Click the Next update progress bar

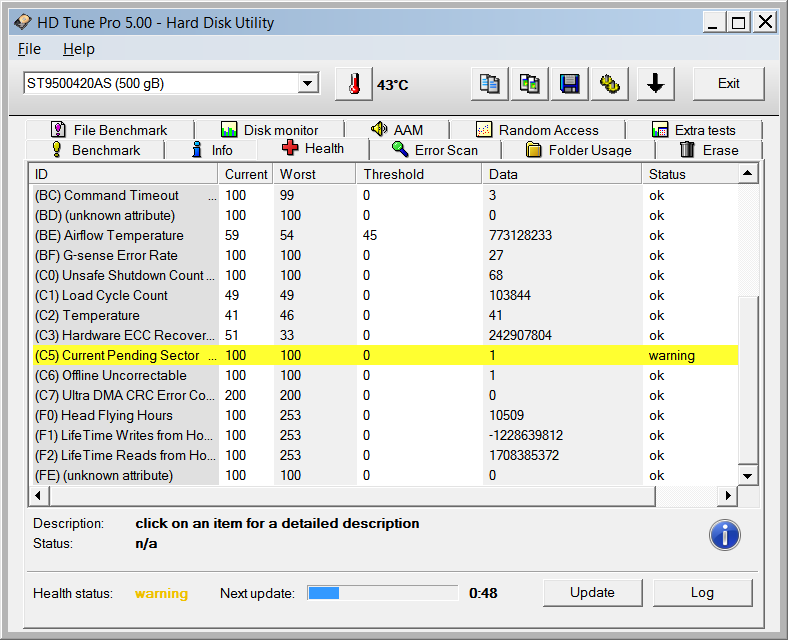tap(383, 593)
